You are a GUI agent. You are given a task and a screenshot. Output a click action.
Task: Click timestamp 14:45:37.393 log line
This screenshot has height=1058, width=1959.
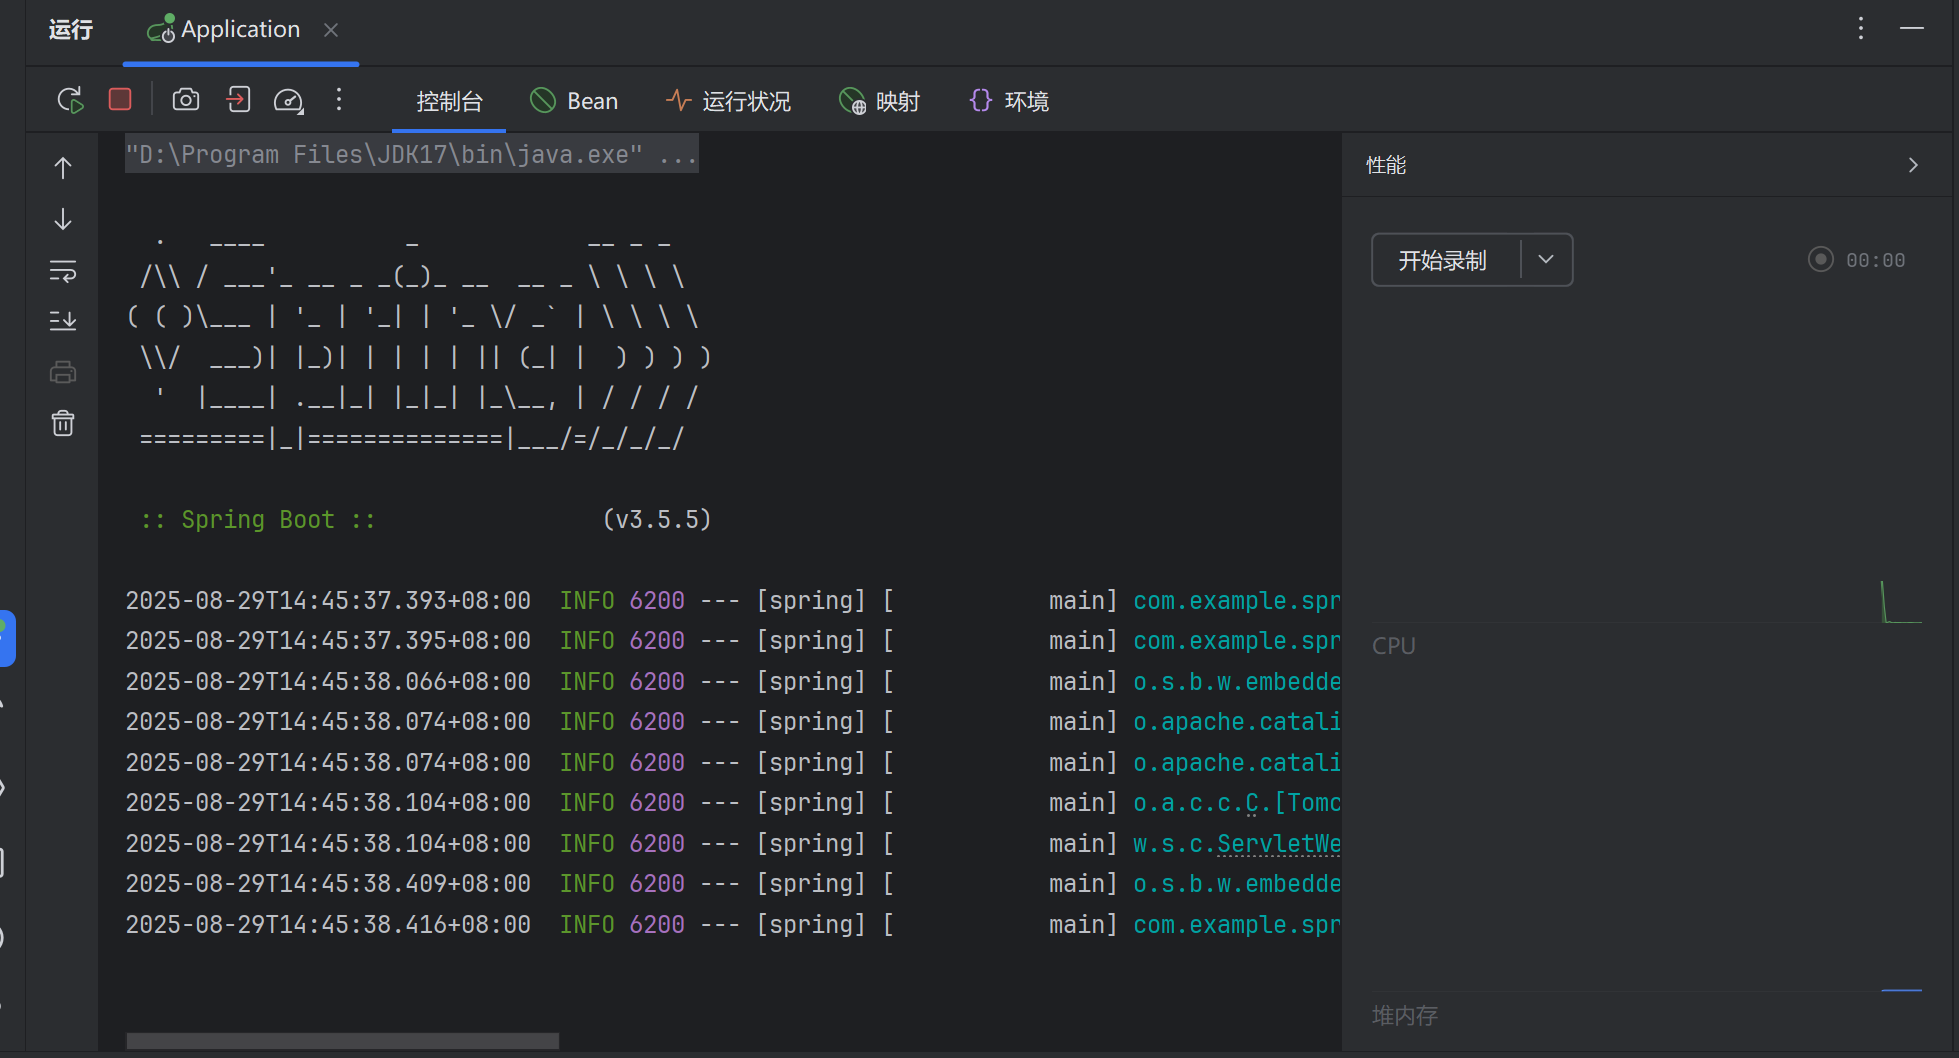(328, 601)
